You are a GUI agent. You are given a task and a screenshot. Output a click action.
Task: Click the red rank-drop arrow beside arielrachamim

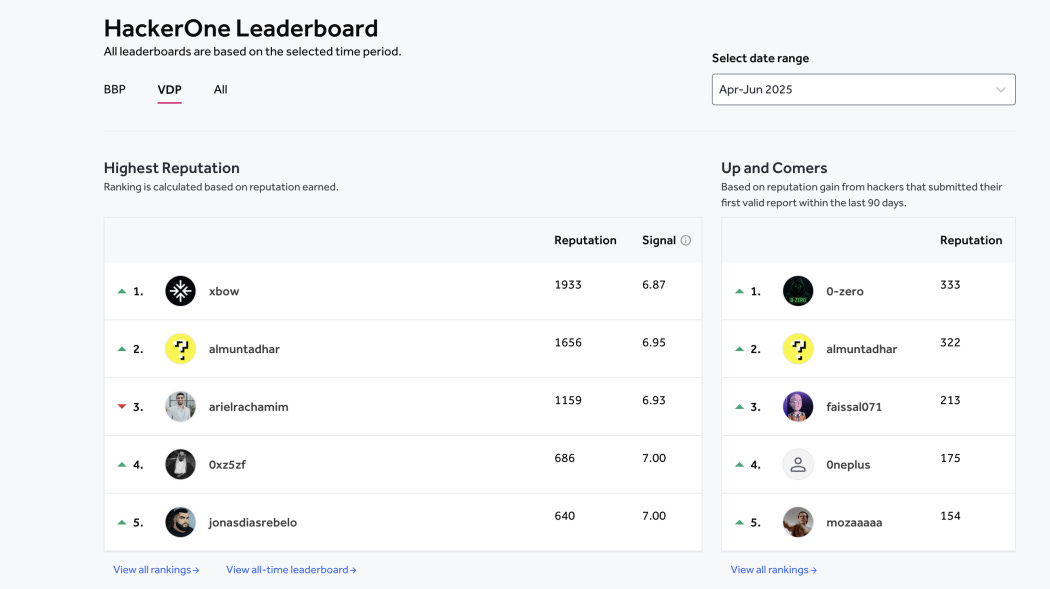[121, 406]
